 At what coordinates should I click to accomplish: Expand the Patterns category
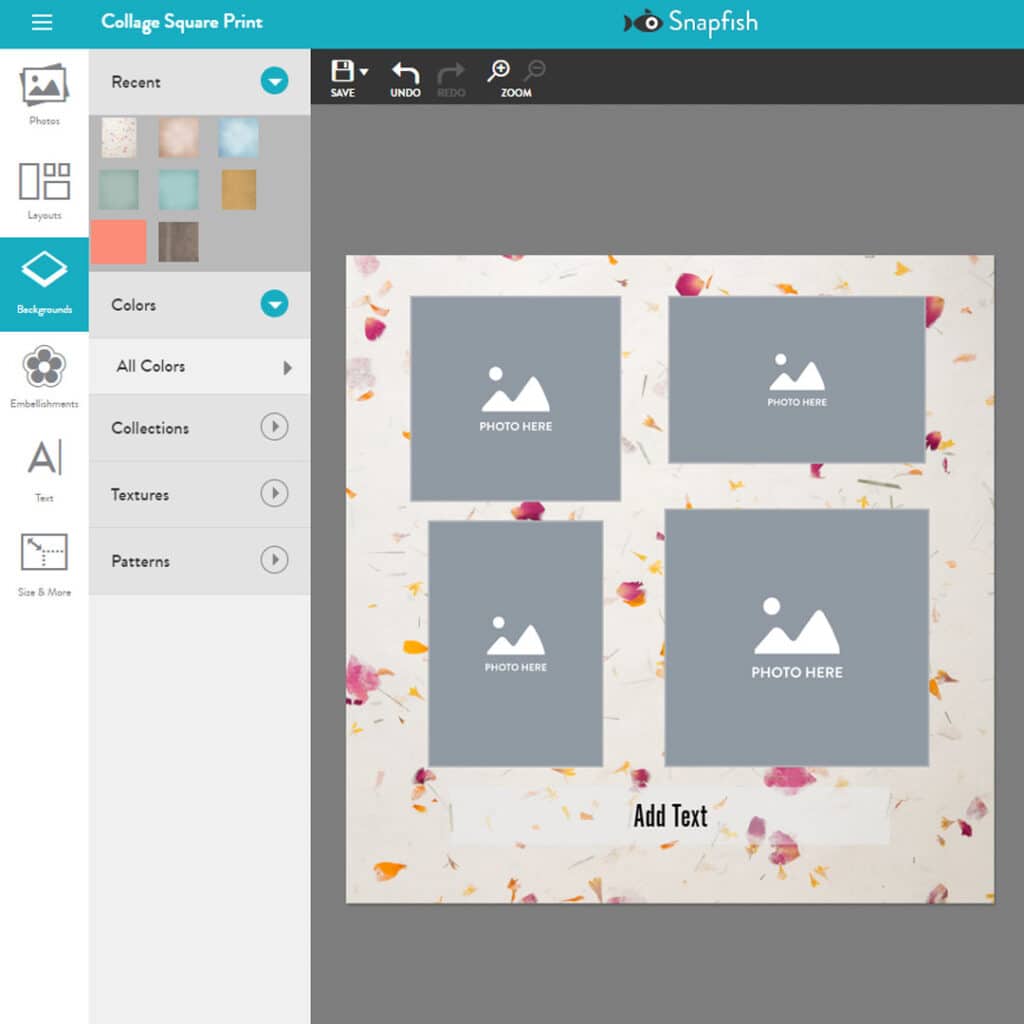pos(274,560)
